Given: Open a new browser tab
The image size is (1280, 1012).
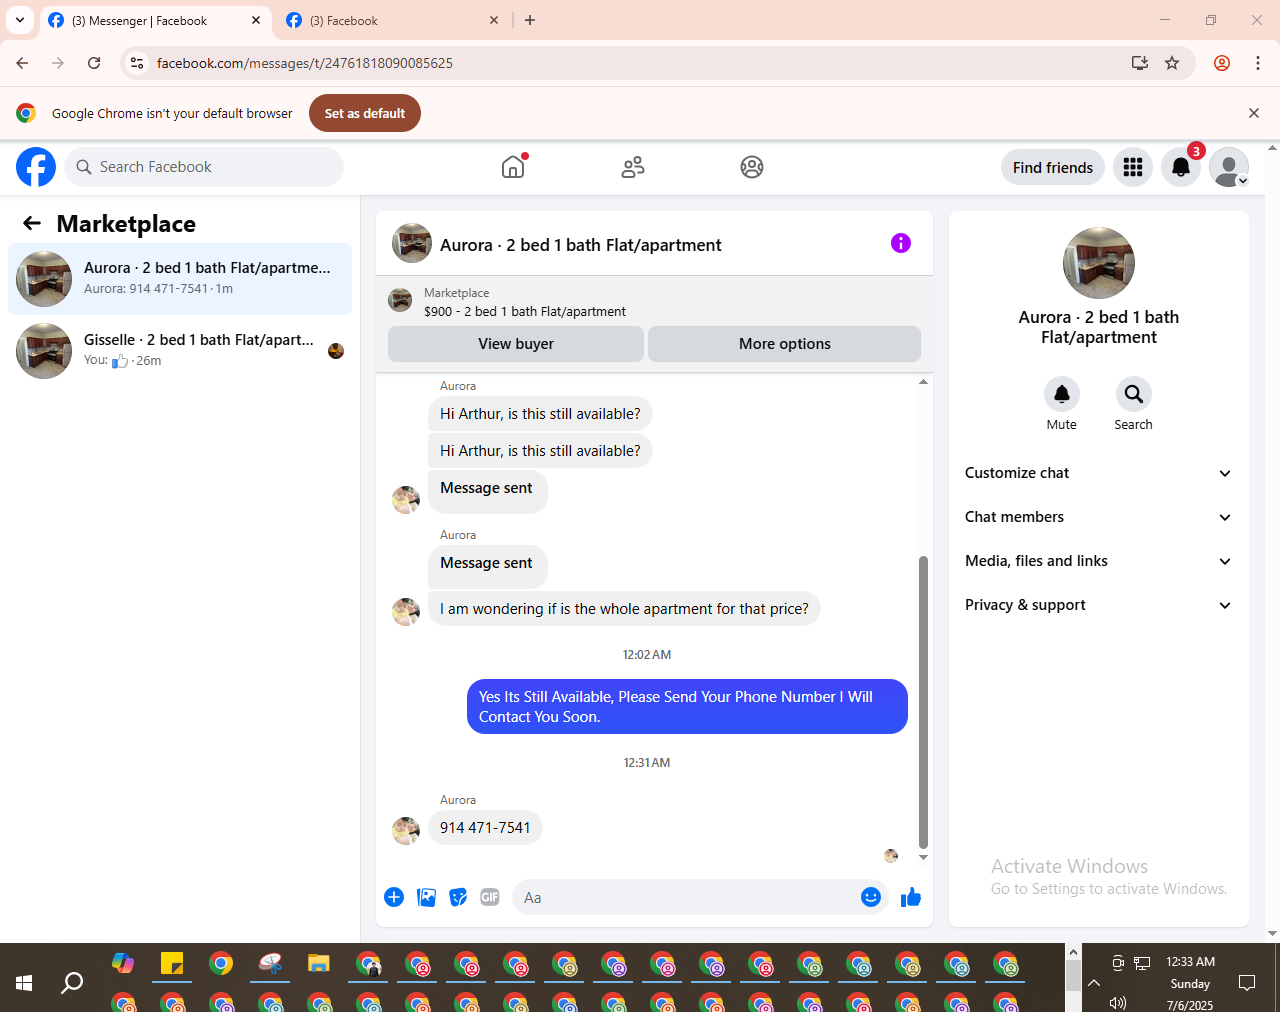Looking at the screenshot, I should coord(530,20).
